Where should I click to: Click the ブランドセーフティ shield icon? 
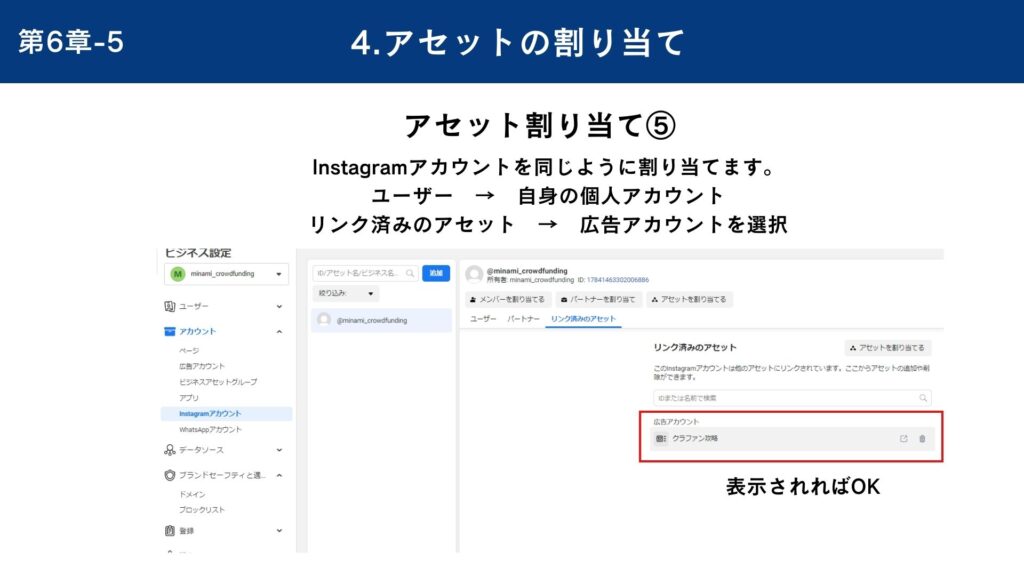tap(170, 475)
